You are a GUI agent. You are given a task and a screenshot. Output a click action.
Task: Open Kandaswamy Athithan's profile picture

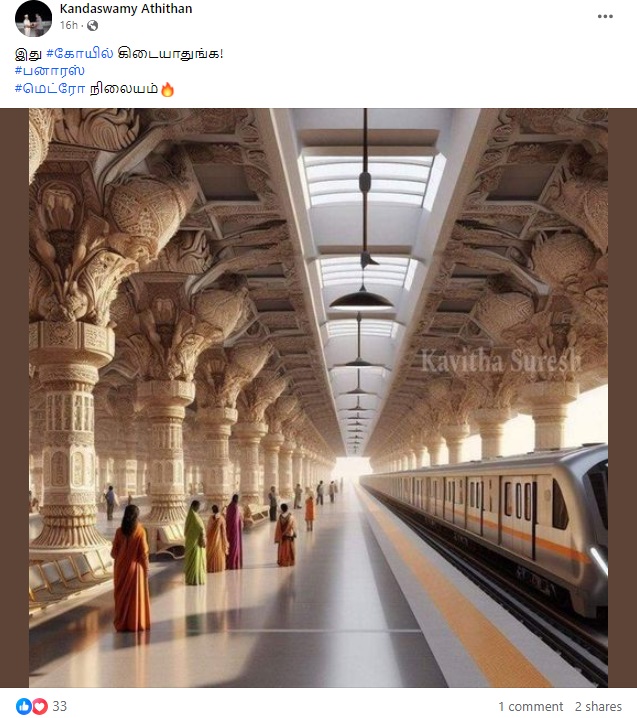coord(33,19)
